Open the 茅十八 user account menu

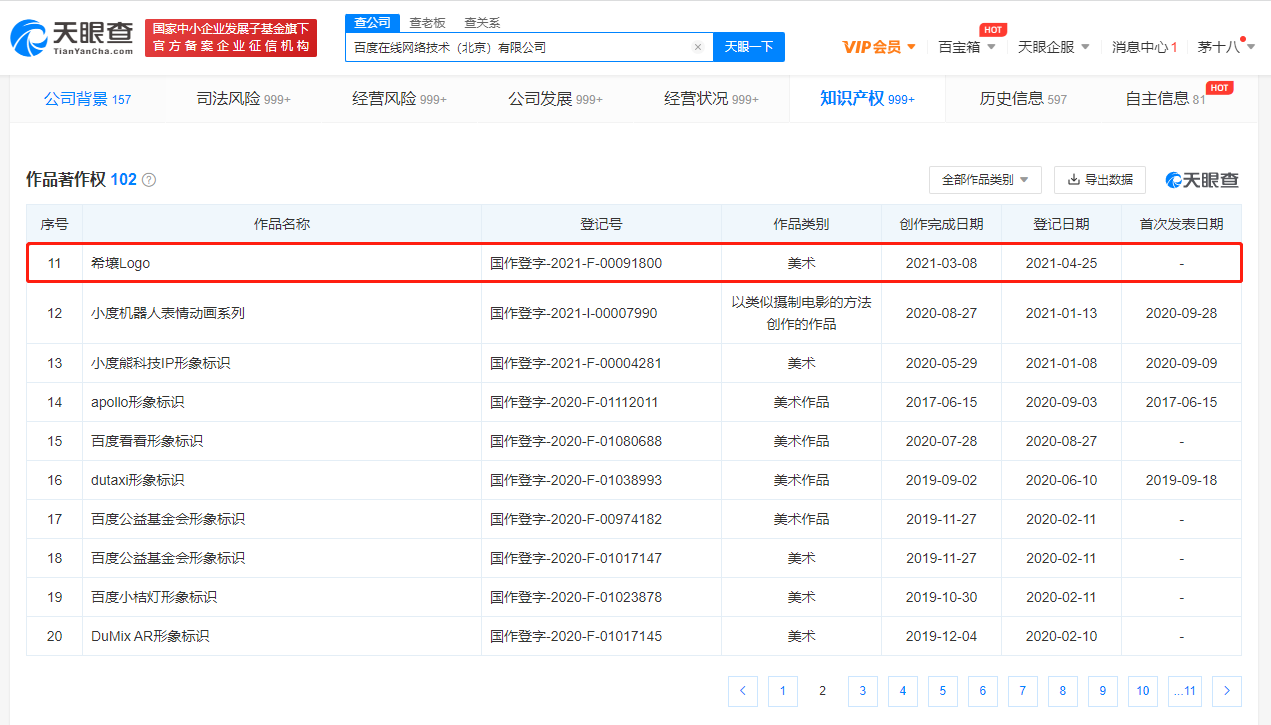pyautogui.click(x=1225, y=47)
